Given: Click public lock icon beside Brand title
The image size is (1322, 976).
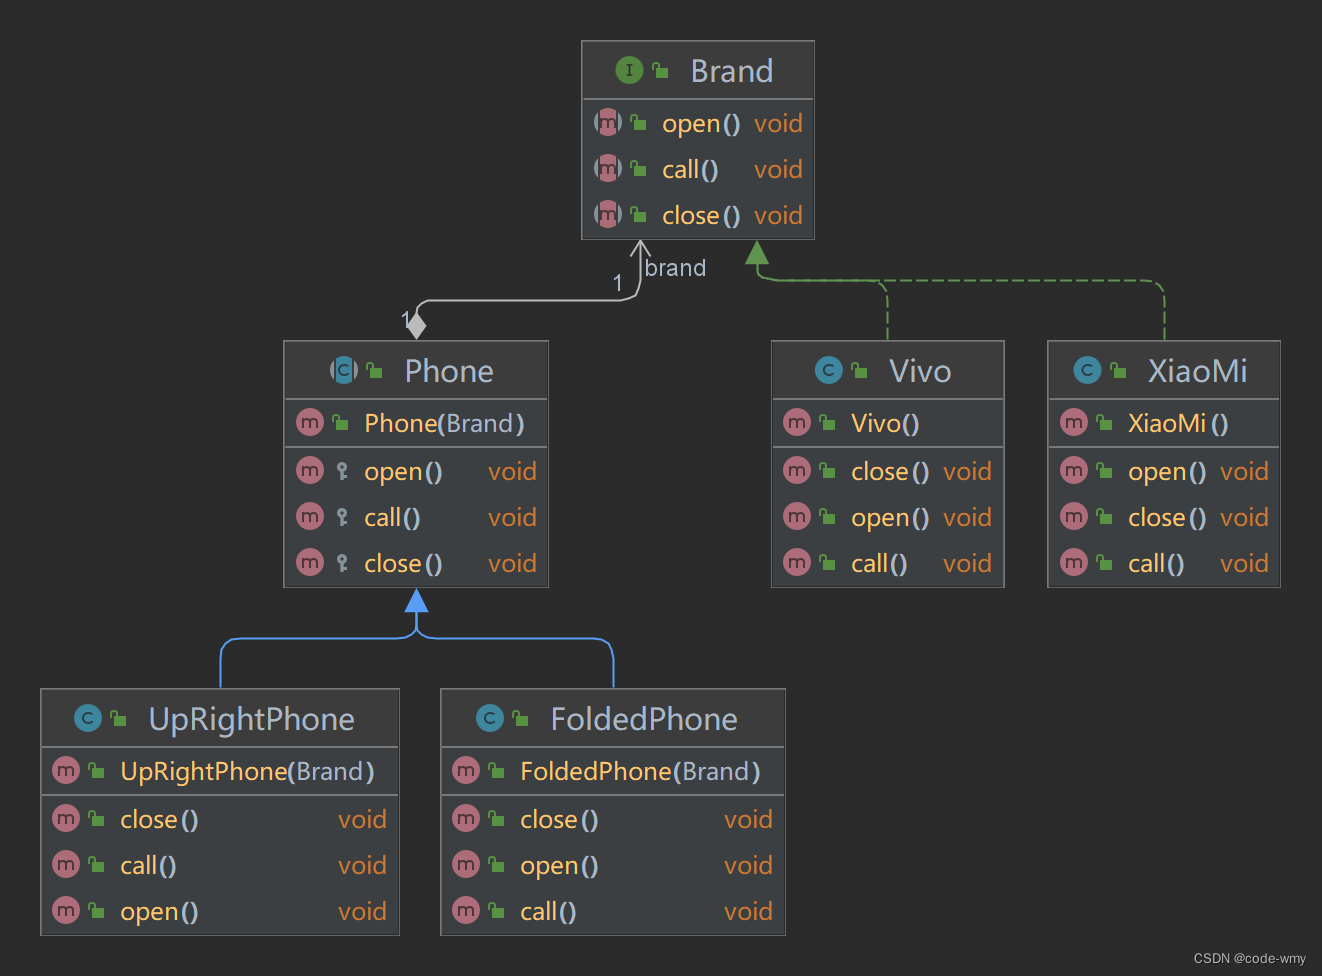Looking at the screenshot, I should click(x=661, y=70).
